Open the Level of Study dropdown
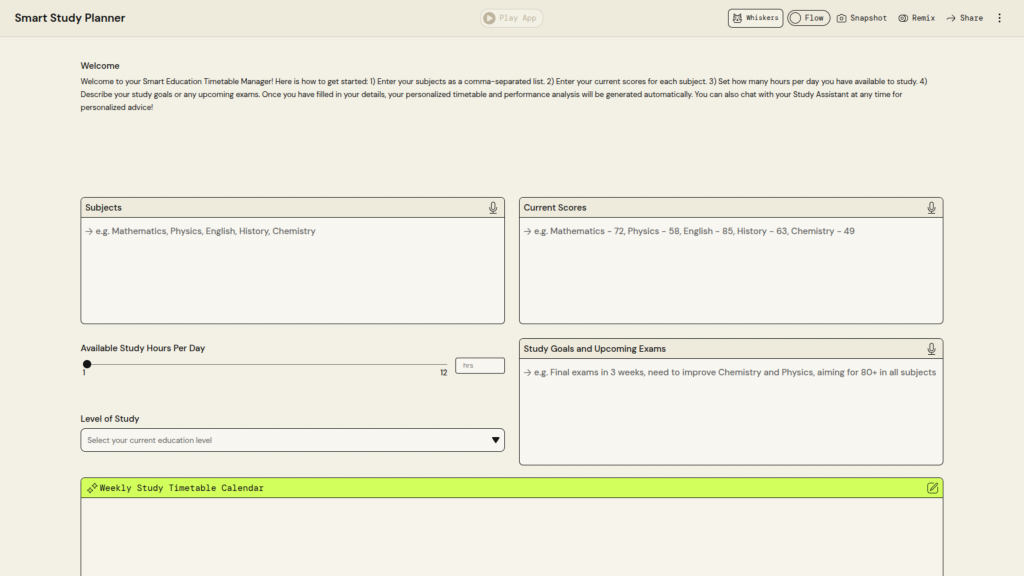Image resolution: width=1024 pixels, height=576 pixels. pos(292,440)
